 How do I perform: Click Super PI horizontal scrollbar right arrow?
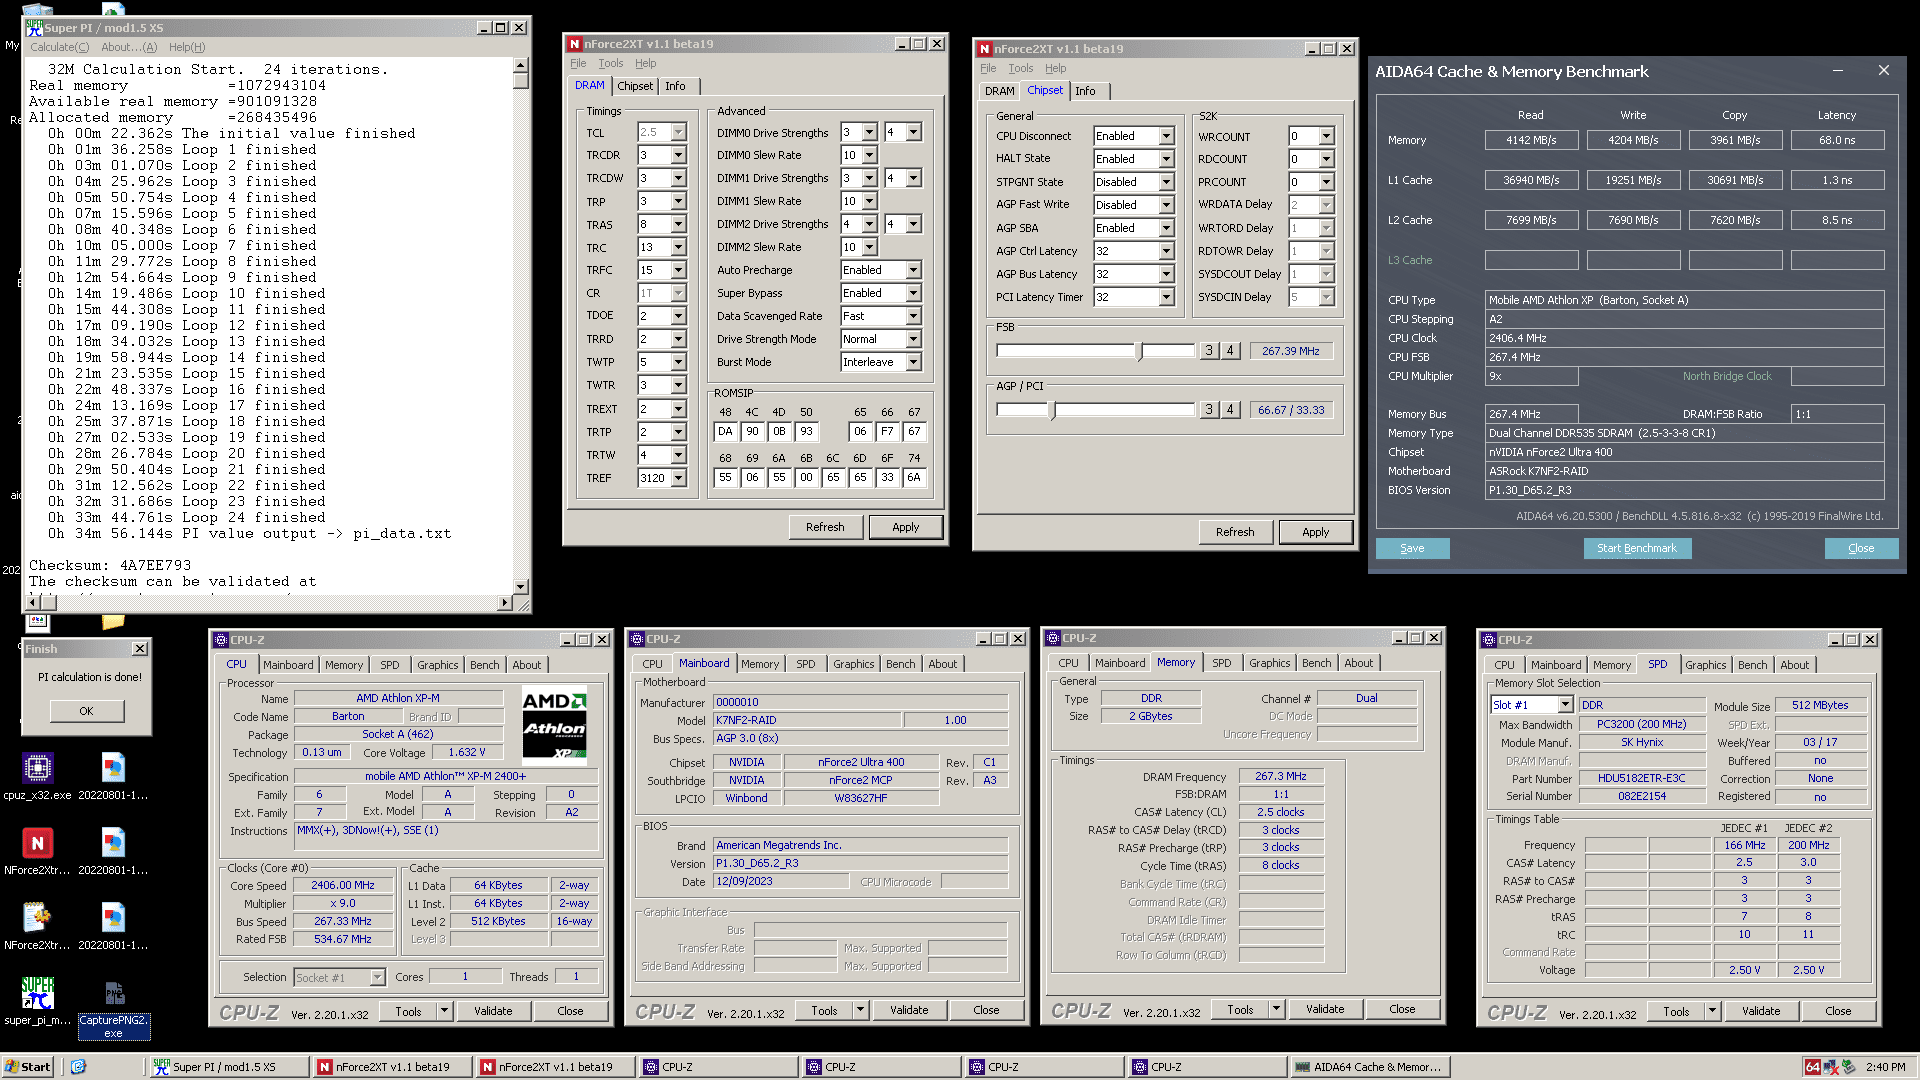505,602
